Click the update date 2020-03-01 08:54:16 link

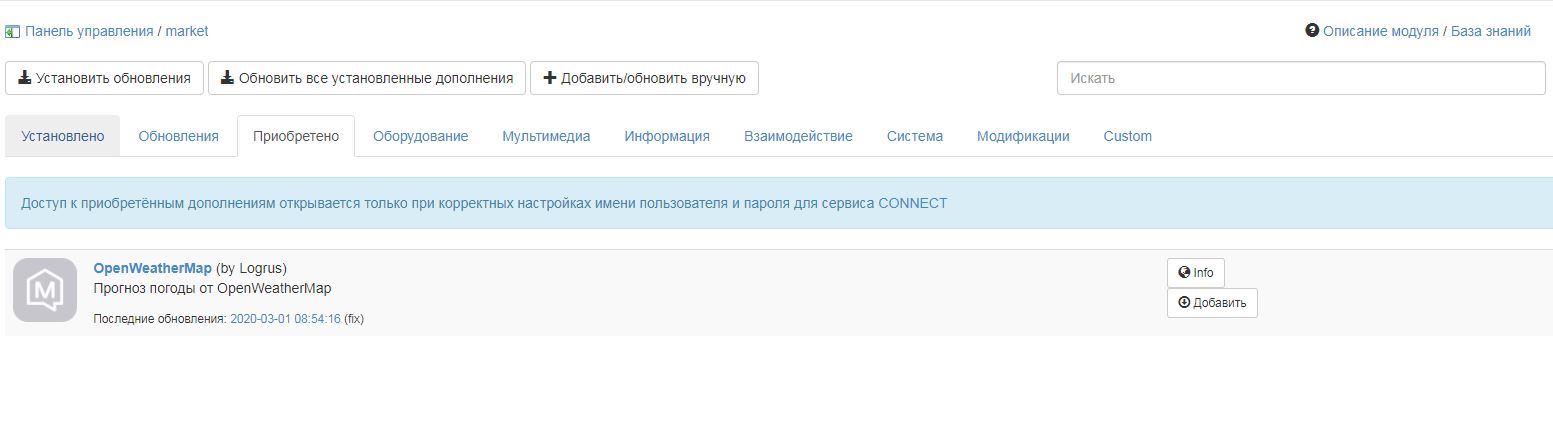285,319
